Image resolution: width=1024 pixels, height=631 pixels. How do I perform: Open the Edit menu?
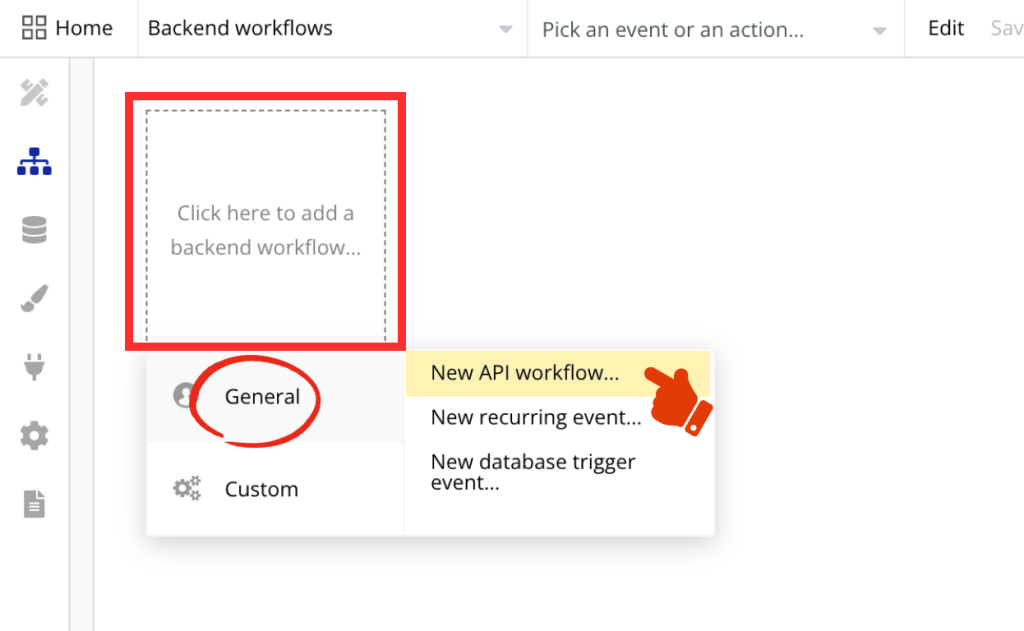946,28
